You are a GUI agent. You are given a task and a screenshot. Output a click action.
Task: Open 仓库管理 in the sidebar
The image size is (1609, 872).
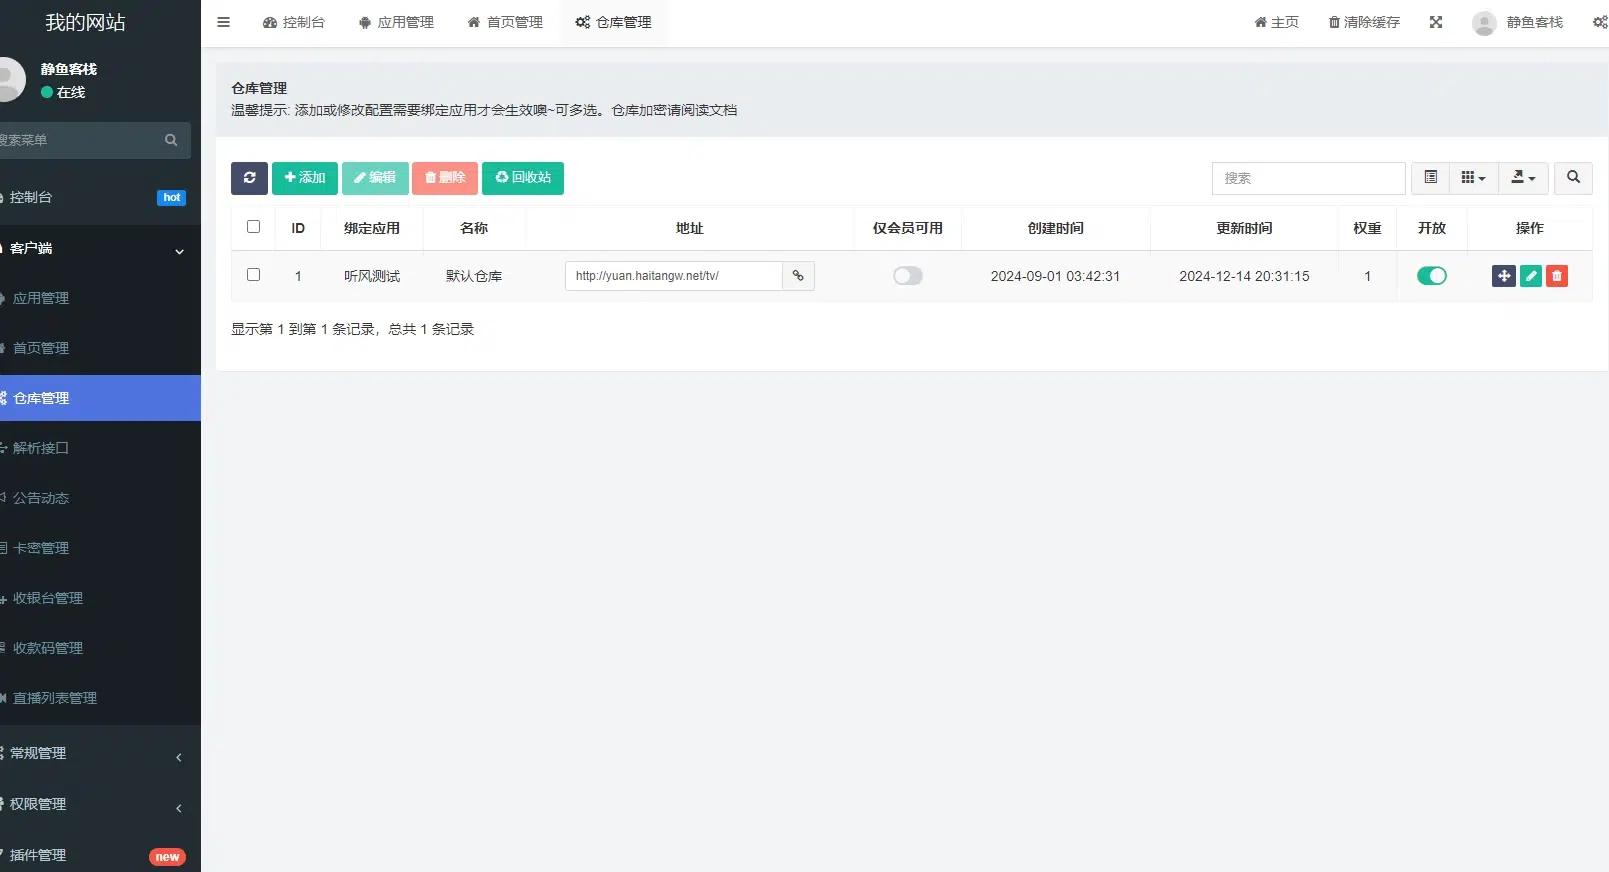click(x=100, y=398)
